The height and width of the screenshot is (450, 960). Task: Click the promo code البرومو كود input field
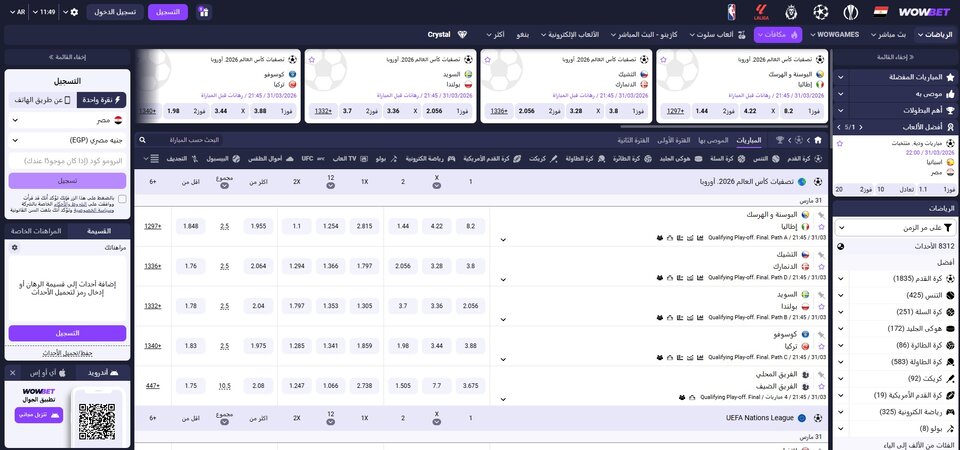(67, 161)
